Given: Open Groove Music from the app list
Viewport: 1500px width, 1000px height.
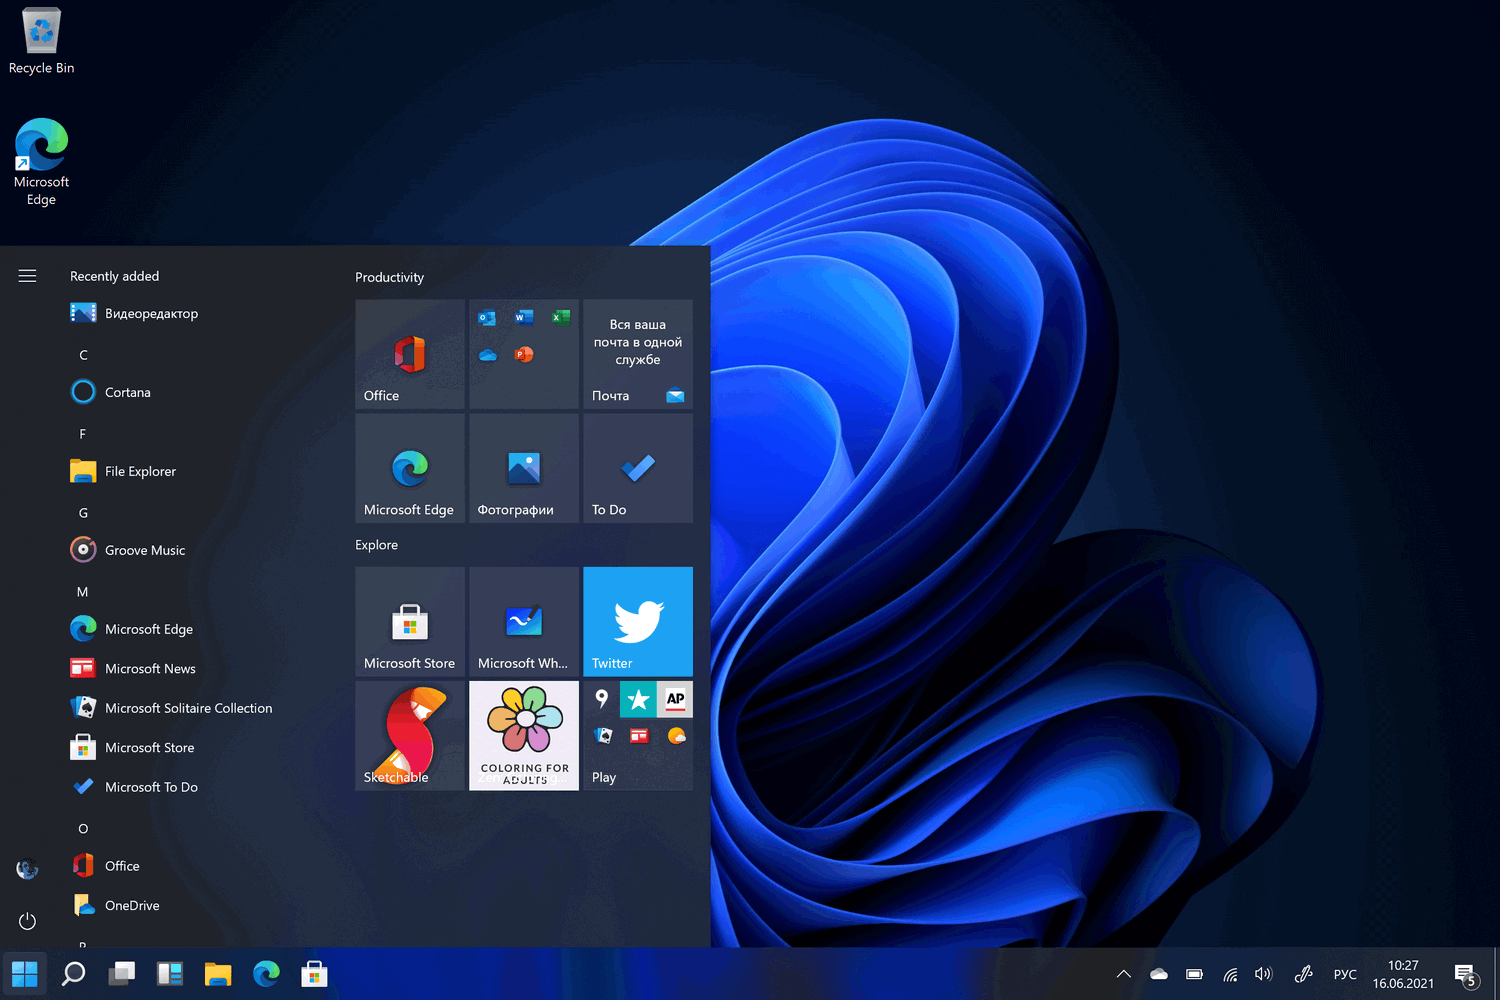Looking at the screenshot, I should [x=145, y=550].
